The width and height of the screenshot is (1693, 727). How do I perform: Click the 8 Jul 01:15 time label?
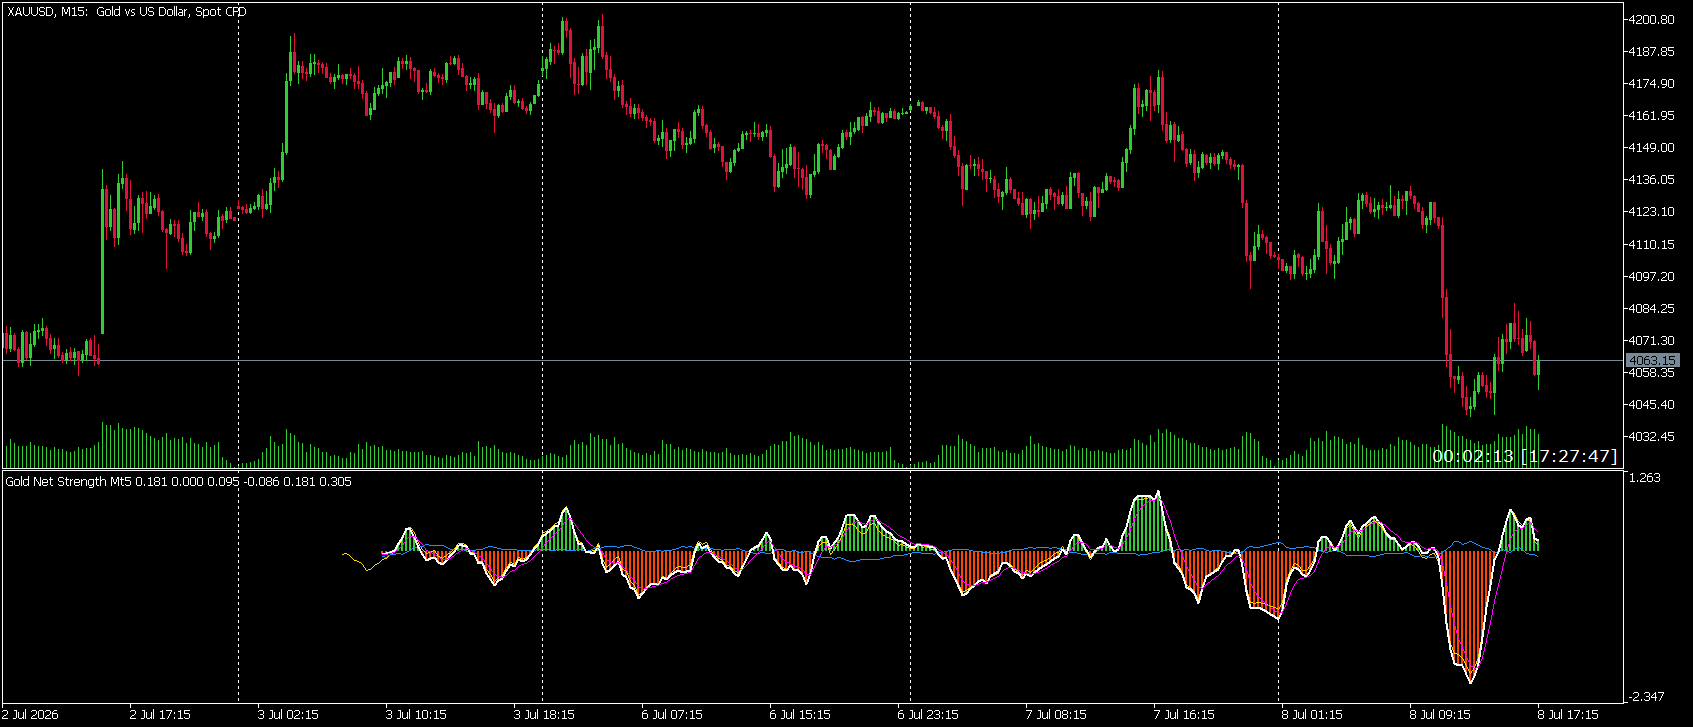click(x=1312, y=715)
